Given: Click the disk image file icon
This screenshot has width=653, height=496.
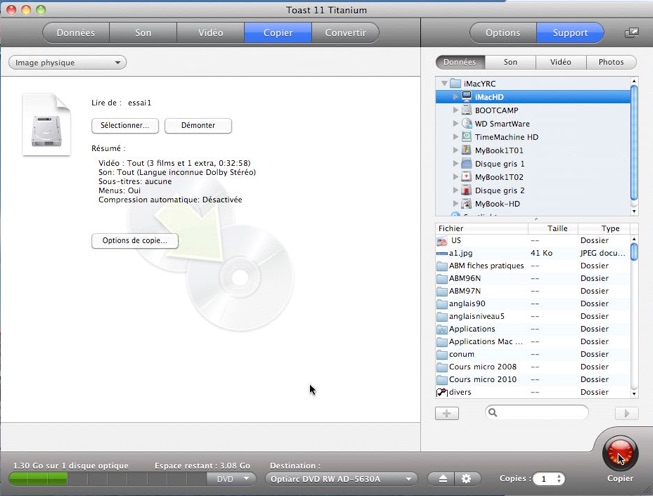Looking at the screenshot, I should click(47, 125).
